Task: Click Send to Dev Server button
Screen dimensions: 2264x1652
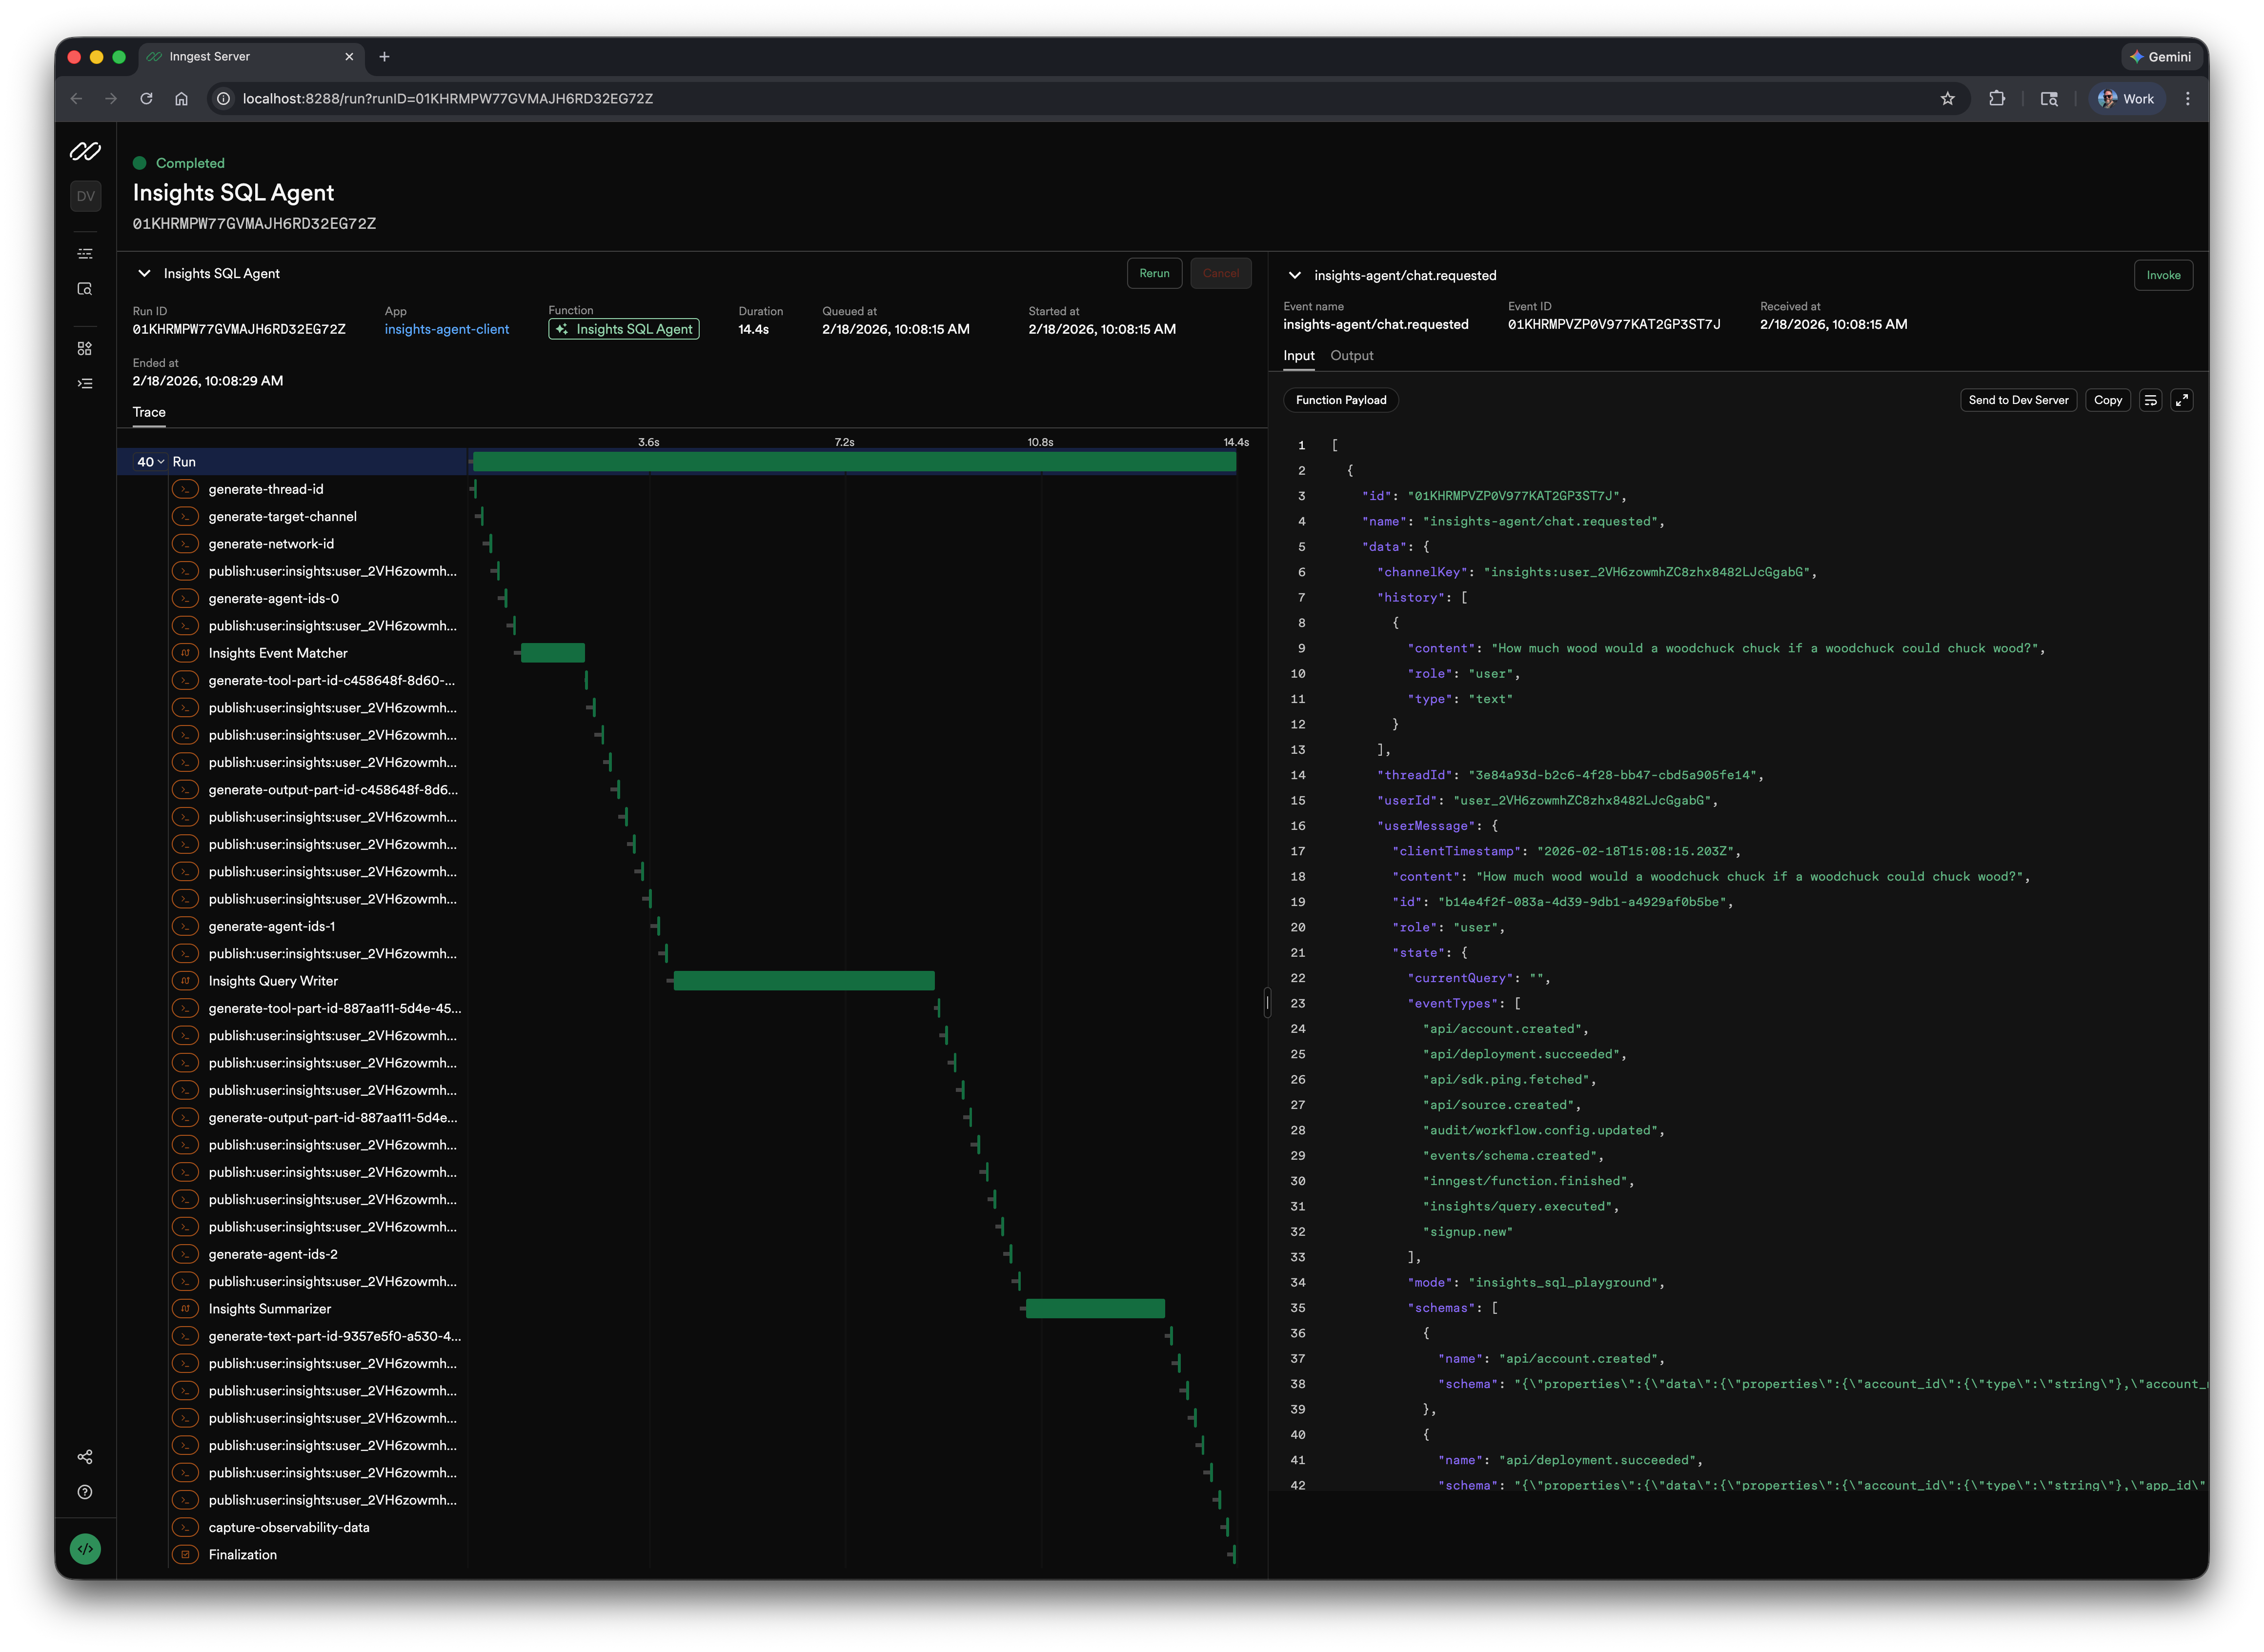Action: (x=2018, y=400)
